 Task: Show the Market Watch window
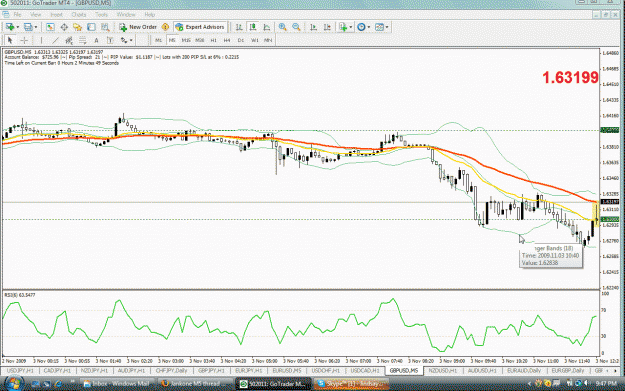pyautogui.click(x=50, y=27)
